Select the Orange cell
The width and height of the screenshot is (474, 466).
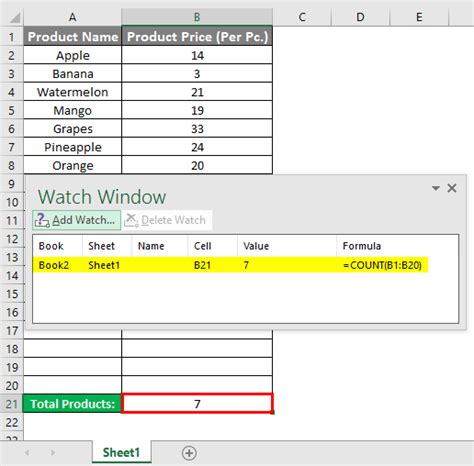point(73,165)
